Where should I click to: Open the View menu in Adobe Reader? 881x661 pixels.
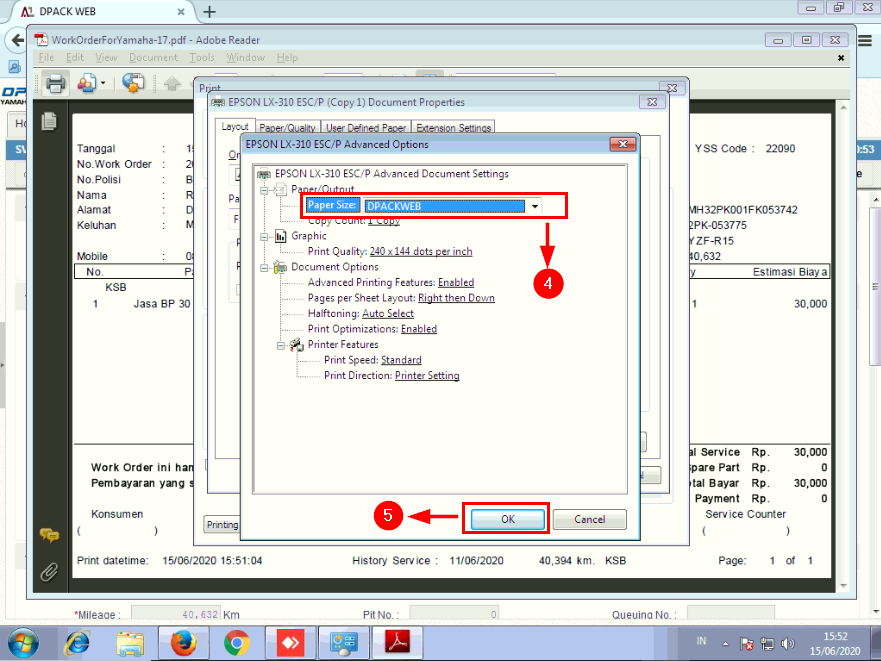(106, 57)
